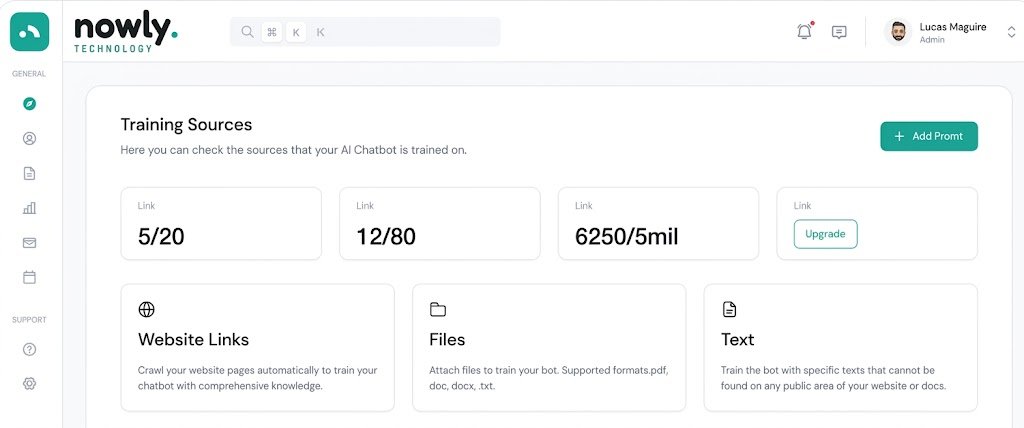
Task: Open the documents sidebar icon
Action: pyautogui.click(x=29, y=173)
